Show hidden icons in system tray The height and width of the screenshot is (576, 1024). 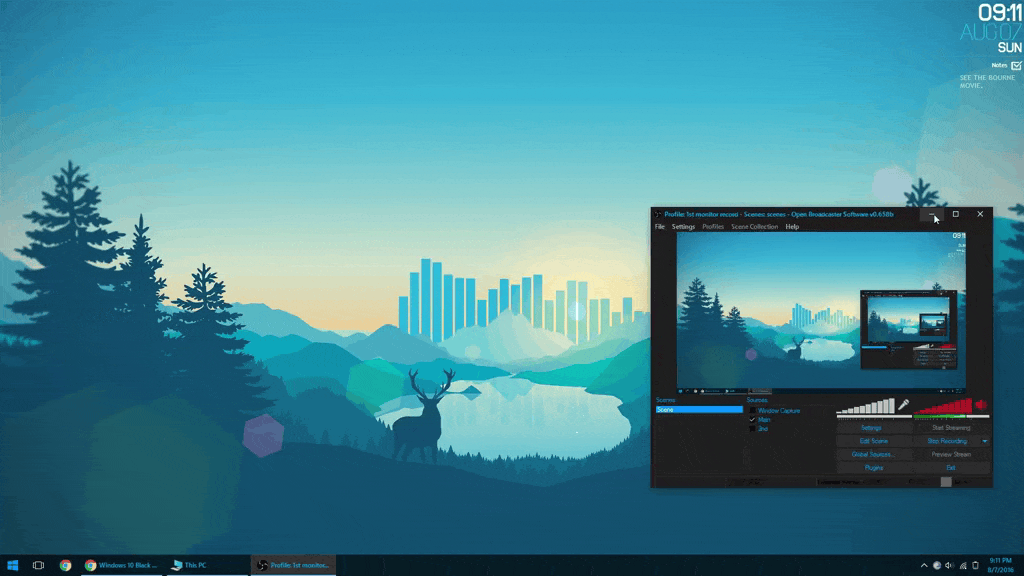pyautogui.click(x=924, y=565)
